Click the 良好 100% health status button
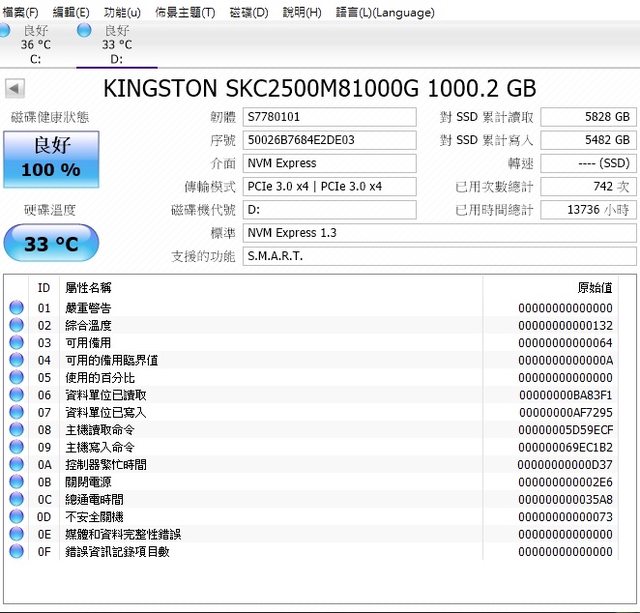 (x=51, y=159)
